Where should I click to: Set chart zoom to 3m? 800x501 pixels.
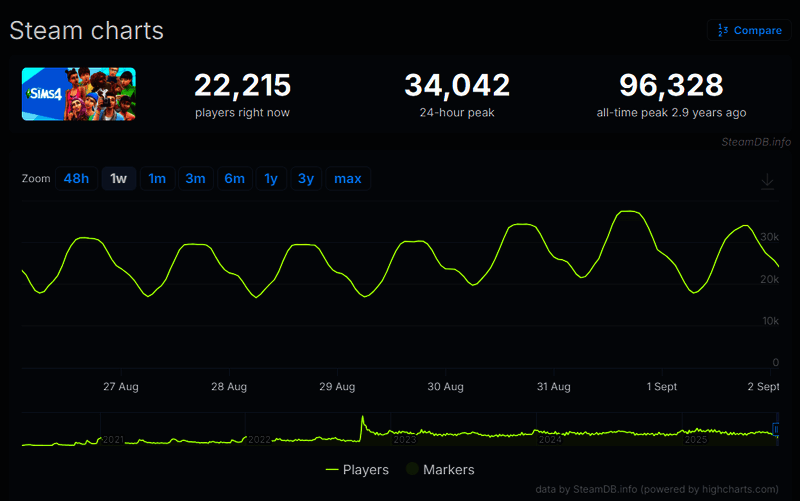(x=195, y=179)
